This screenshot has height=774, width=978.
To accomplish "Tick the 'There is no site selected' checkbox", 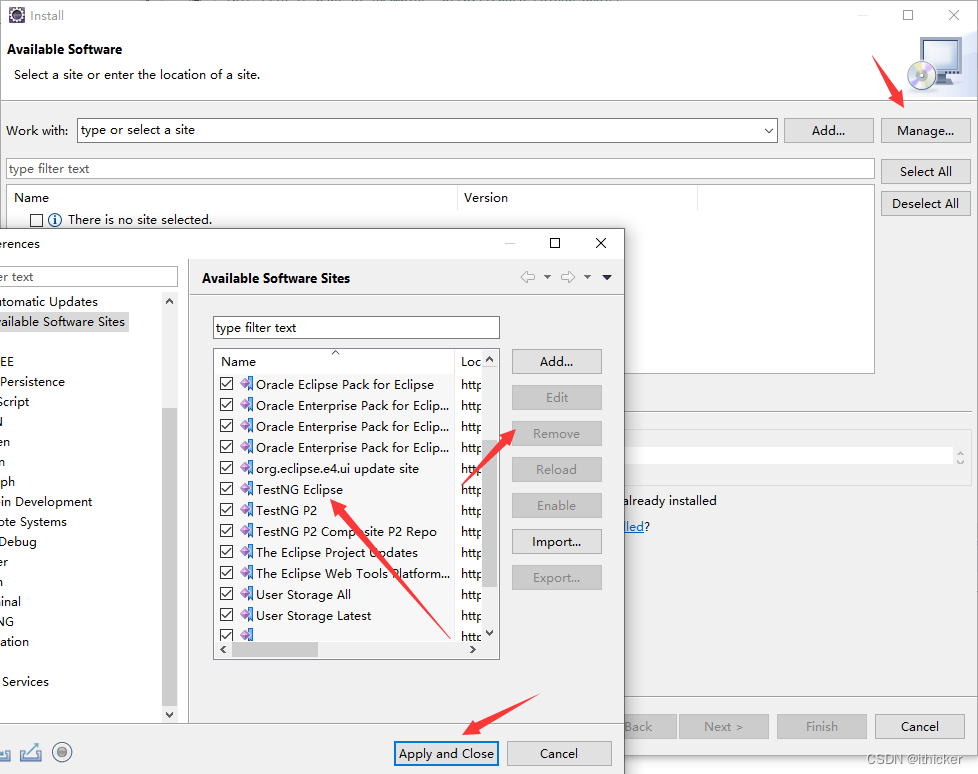I will [37, 220].
